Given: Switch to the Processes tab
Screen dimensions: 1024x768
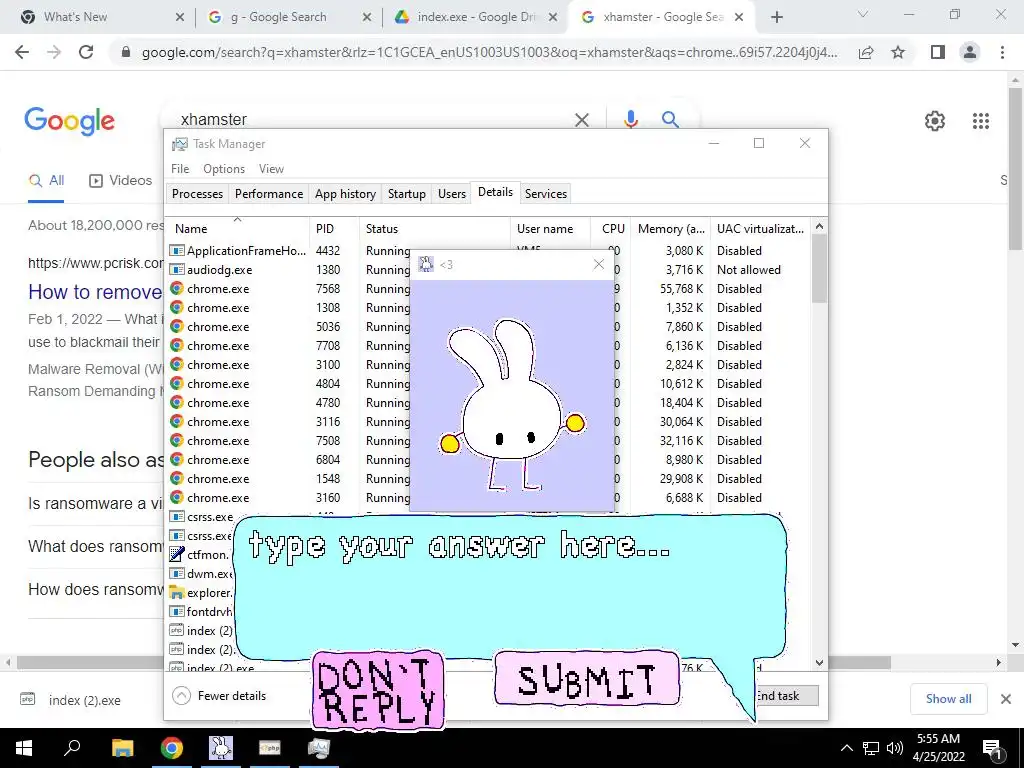Looking at the screenshot, I should (197, 194).
